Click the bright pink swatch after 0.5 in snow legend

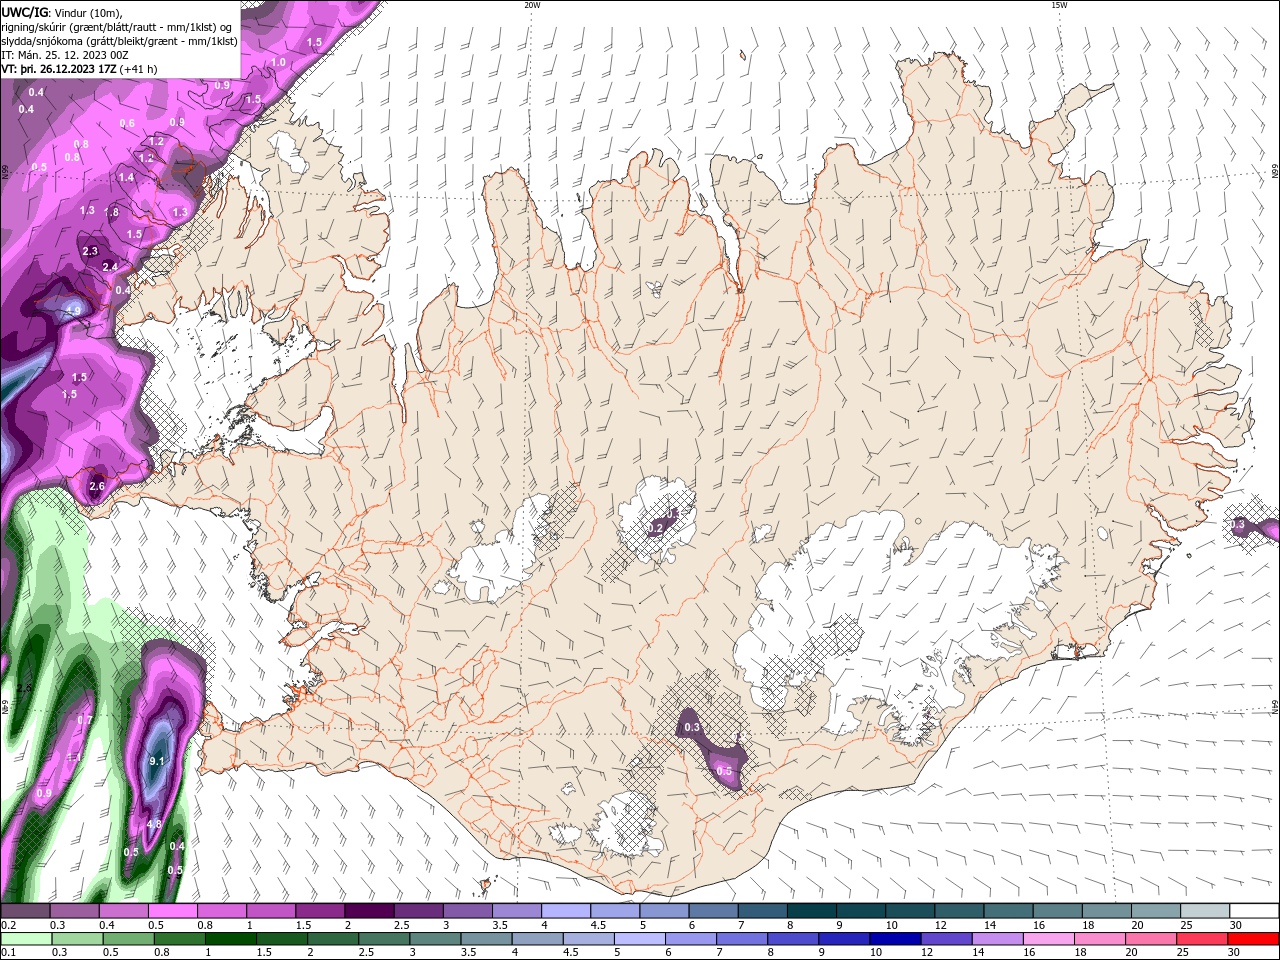[x=172, y=911]
